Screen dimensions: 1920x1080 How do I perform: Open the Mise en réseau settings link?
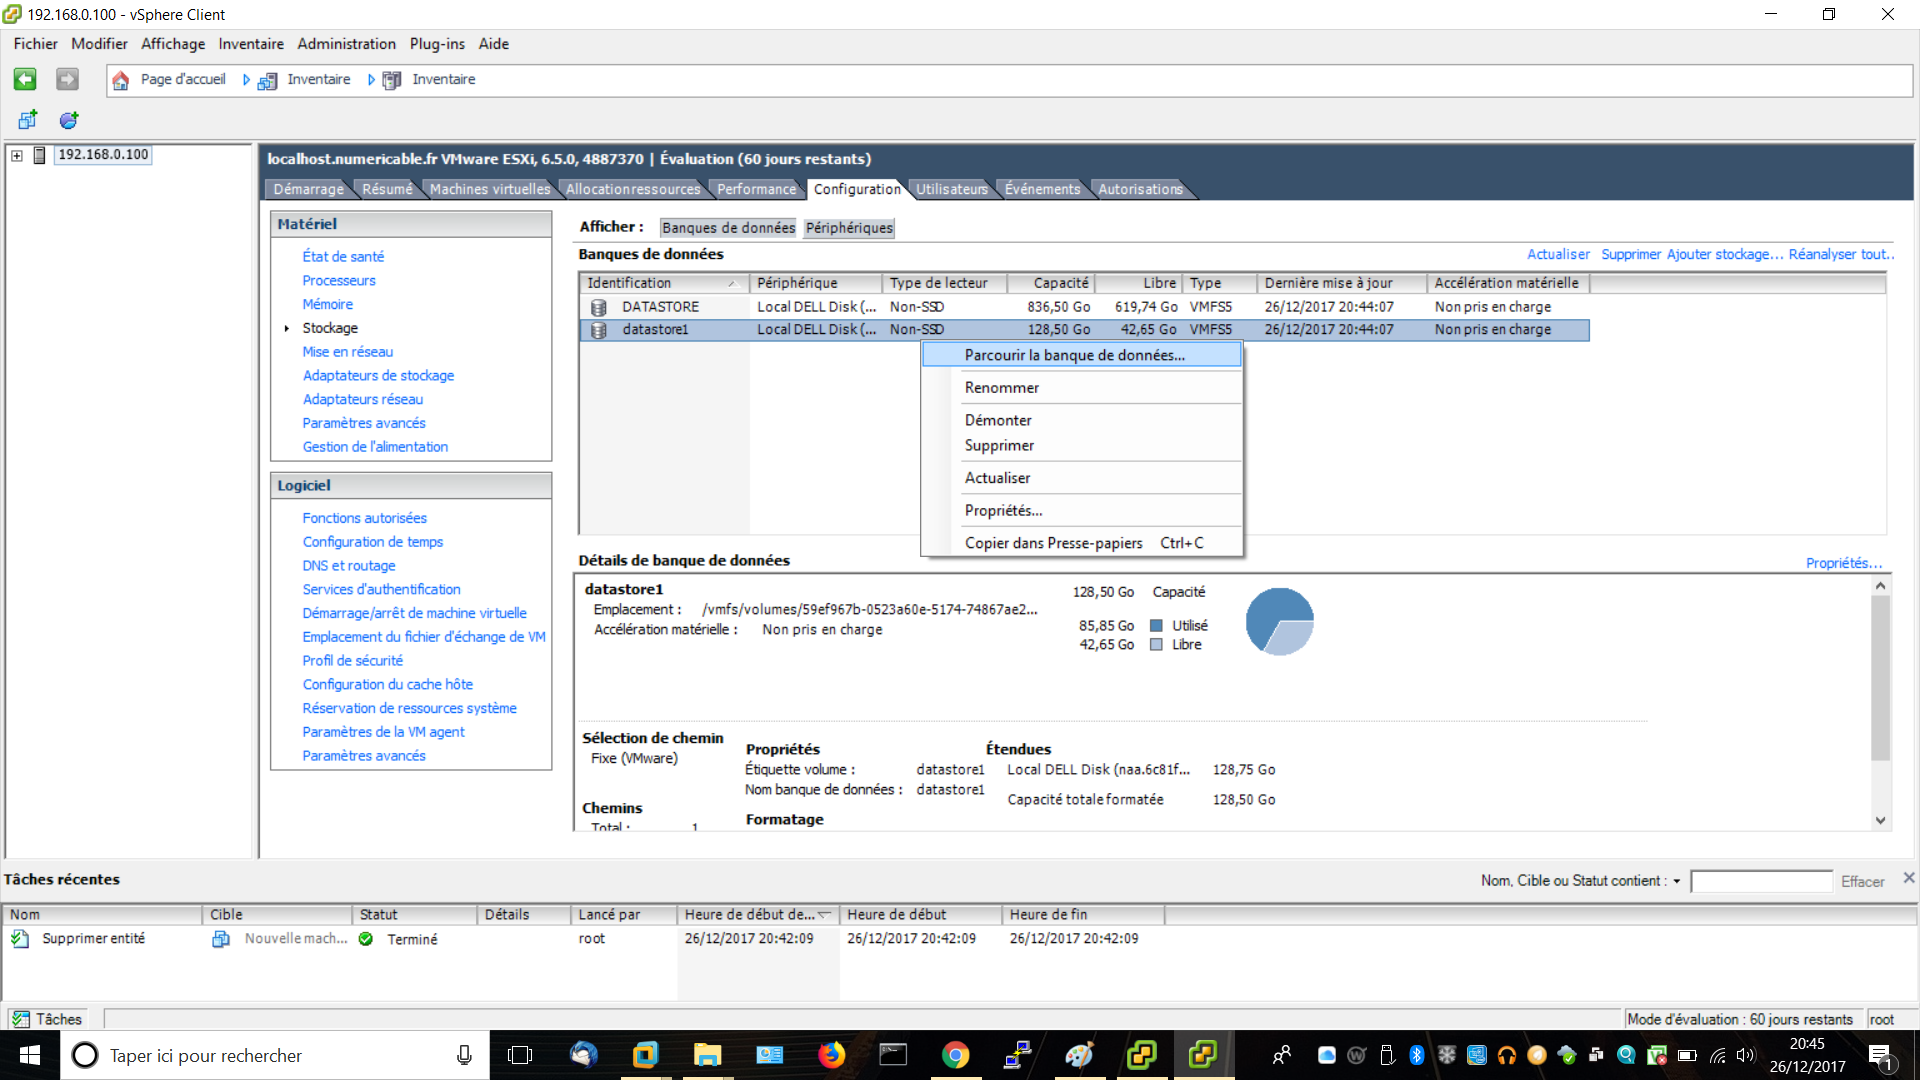click(348, 352)
